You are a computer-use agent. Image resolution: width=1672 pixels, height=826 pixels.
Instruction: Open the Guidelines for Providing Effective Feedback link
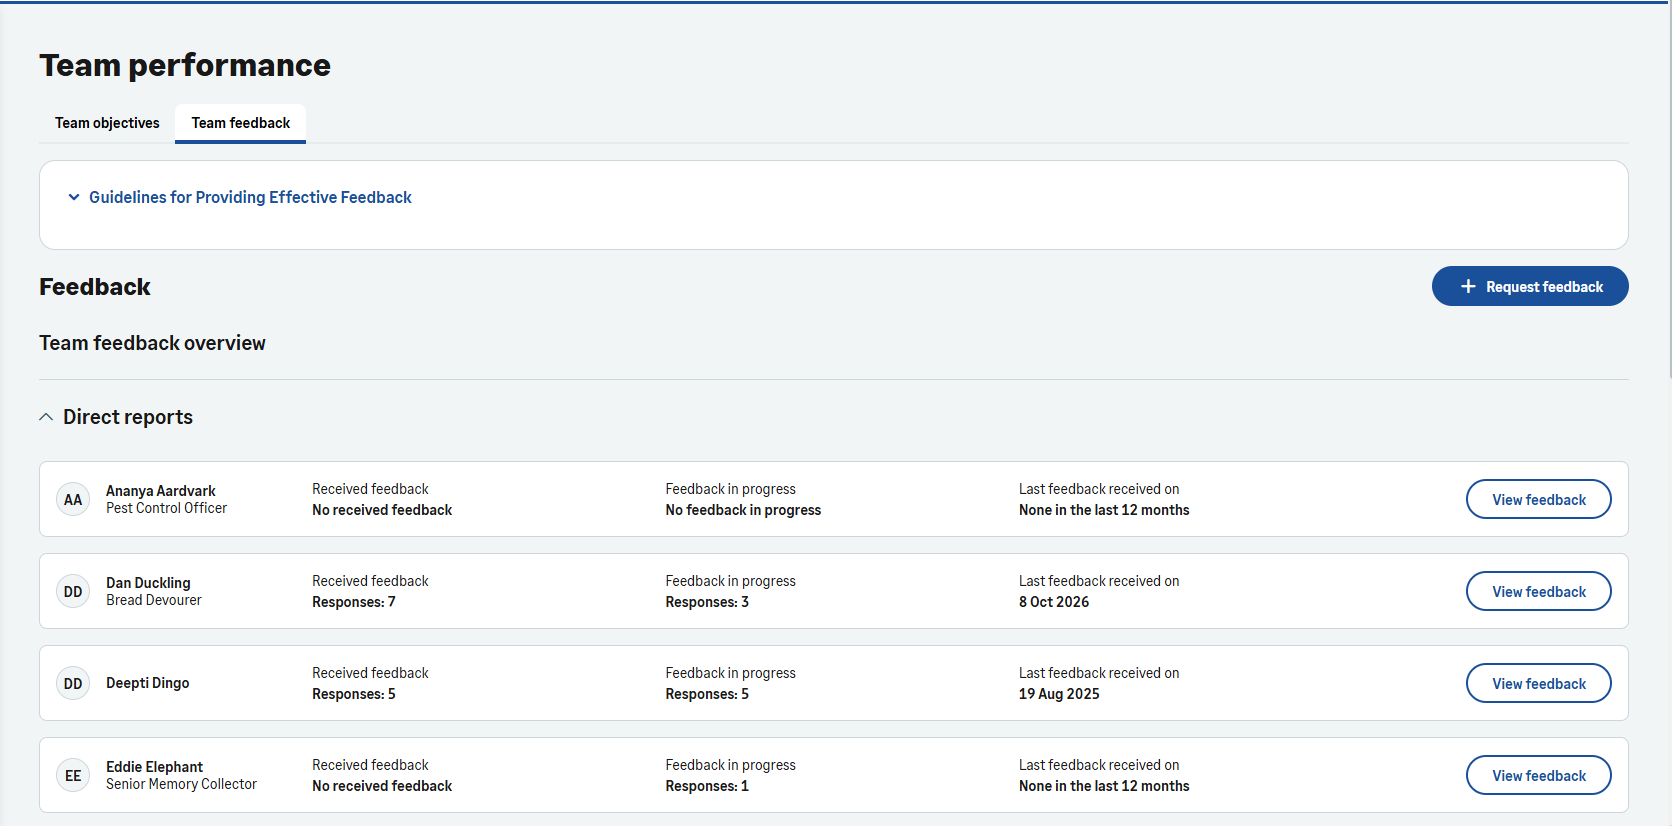pyautogui.click(x=250, y=198)
